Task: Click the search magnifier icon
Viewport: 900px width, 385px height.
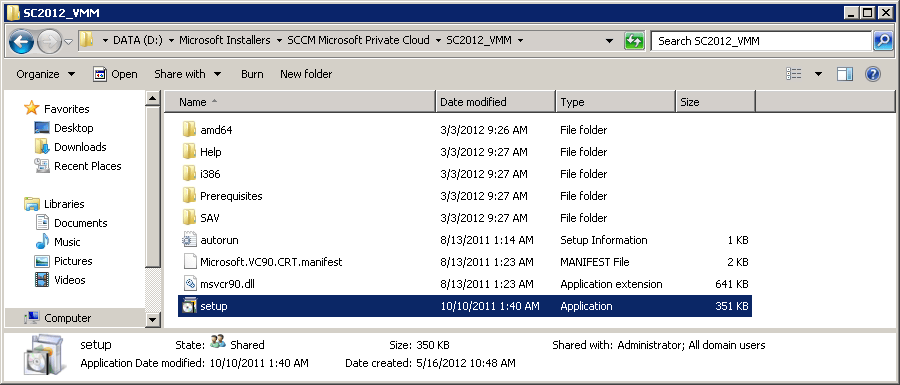Action: (882, 41)
